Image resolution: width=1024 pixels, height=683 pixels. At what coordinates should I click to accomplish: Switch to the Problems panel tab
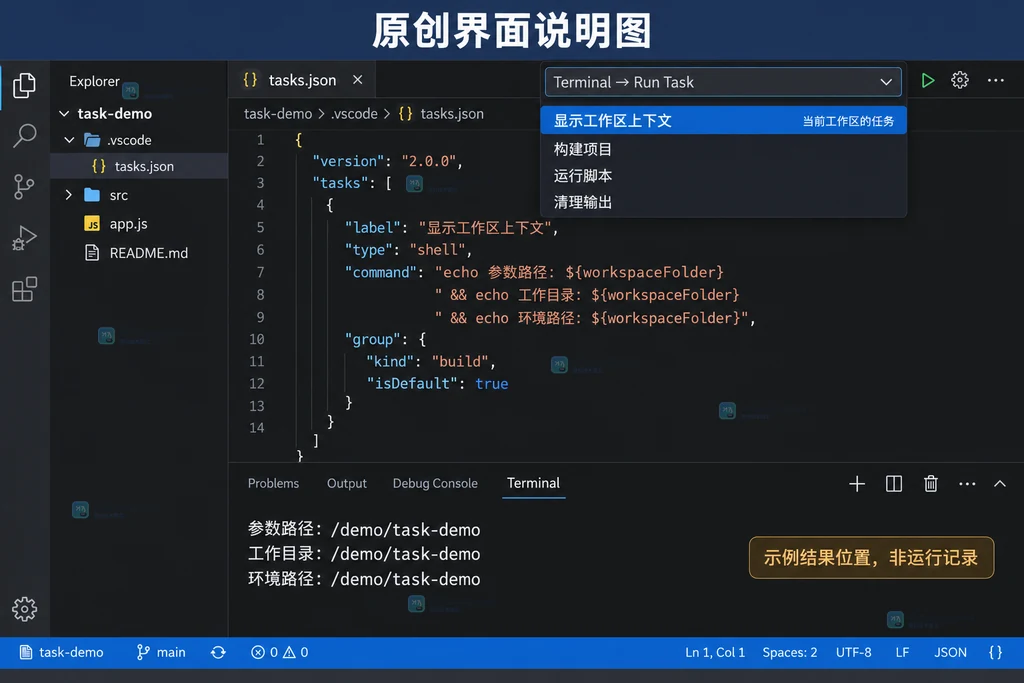click(273, 484)
